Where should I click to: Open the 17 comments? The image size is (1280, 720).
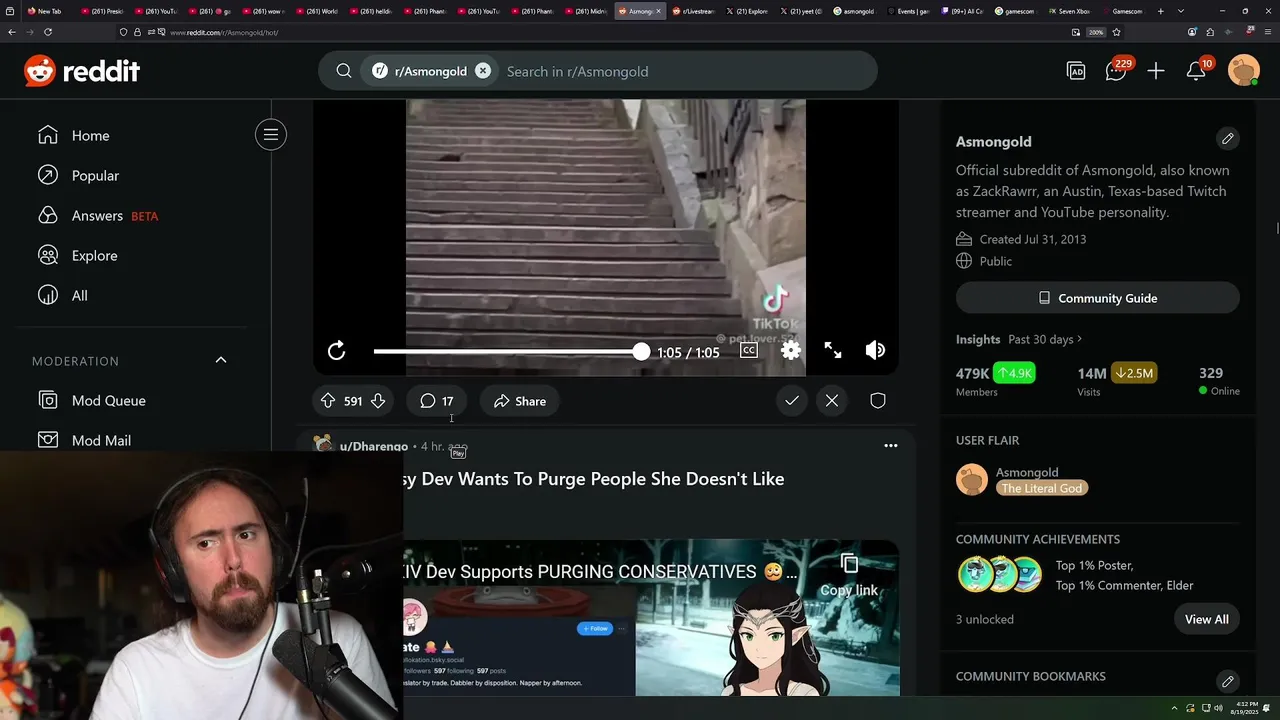437,401
